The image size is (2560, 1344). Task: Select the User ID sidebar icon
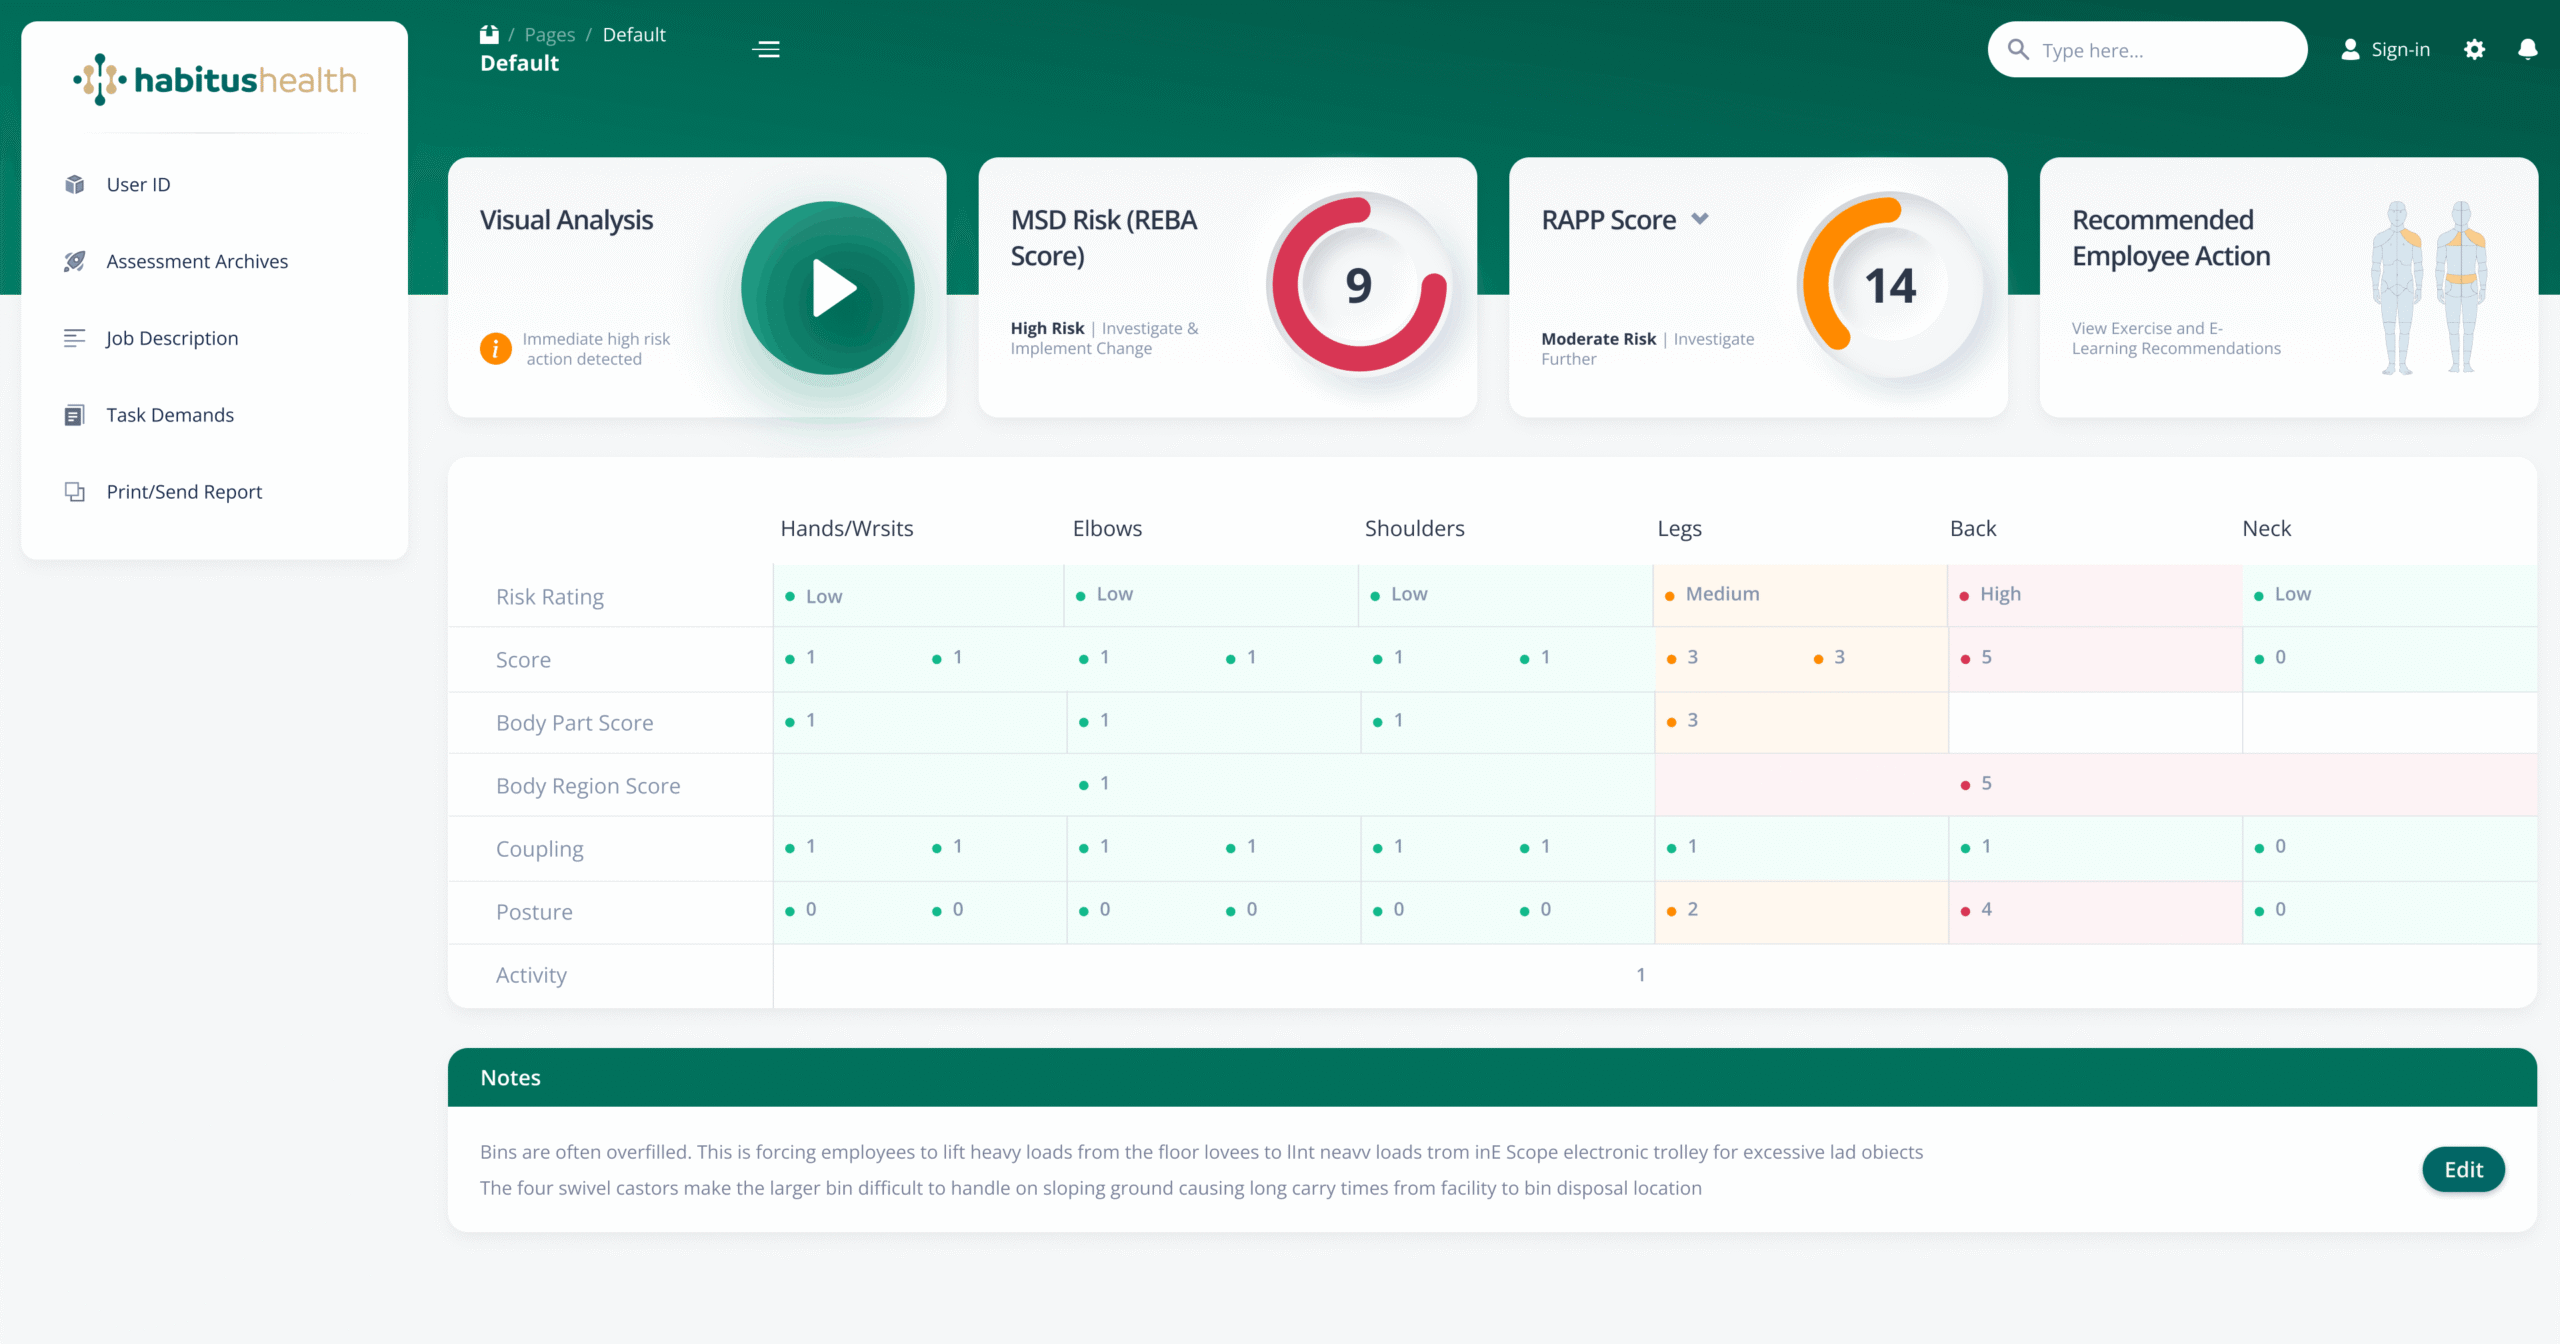click(75, 184)
